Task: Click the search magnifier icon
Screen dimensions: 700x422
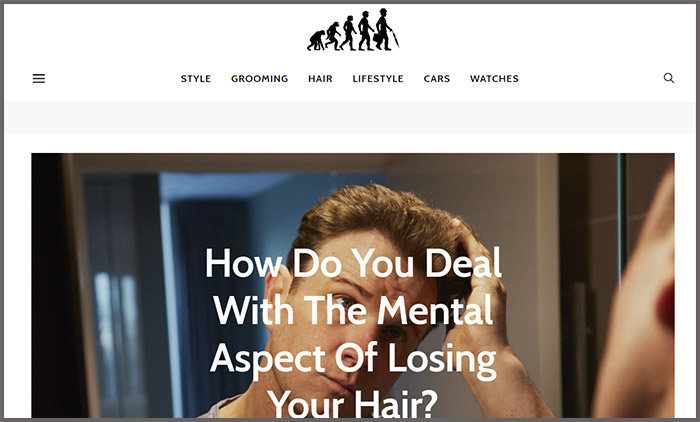Action: [x=668, y=78]
